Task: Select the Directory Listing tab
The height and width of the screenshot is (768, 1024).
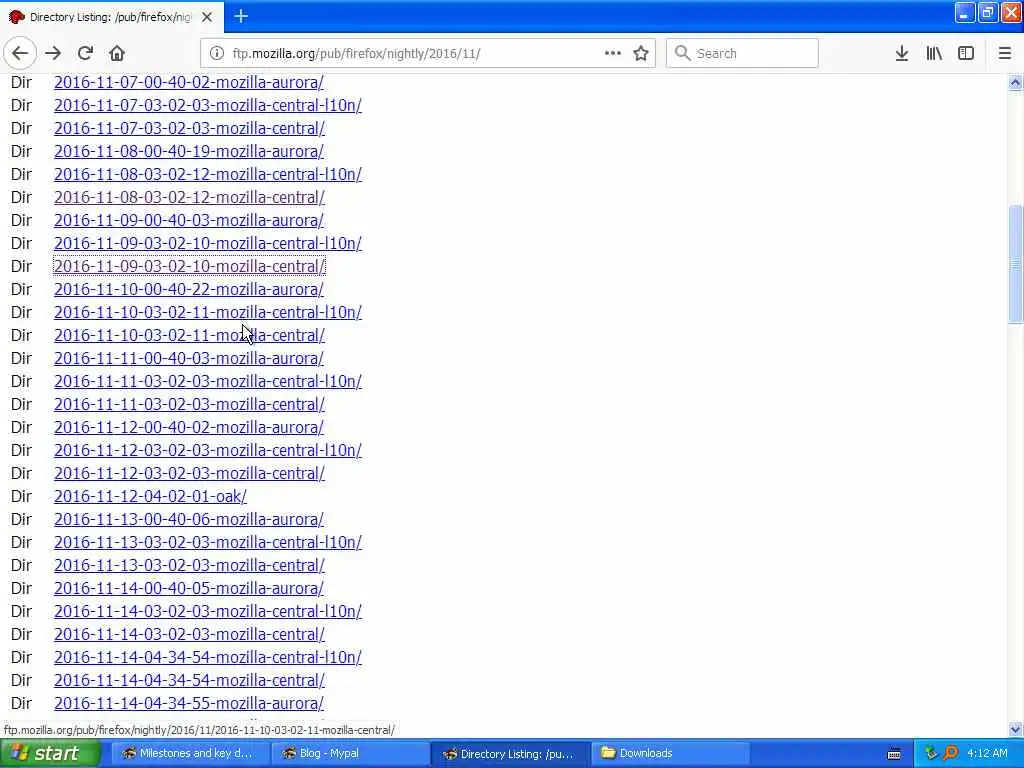Action: tap(111, 17)
